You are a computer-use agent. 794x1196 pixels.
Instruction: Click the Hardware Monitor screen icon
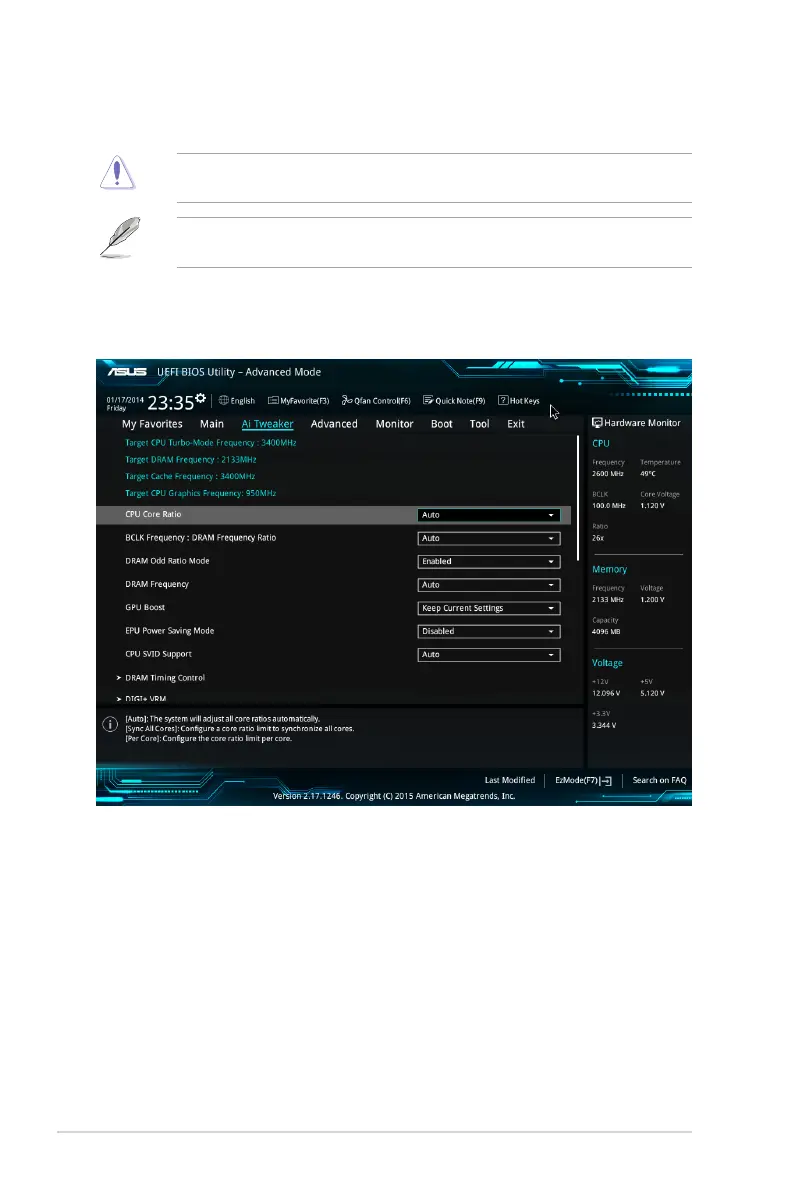coord(597,423)
